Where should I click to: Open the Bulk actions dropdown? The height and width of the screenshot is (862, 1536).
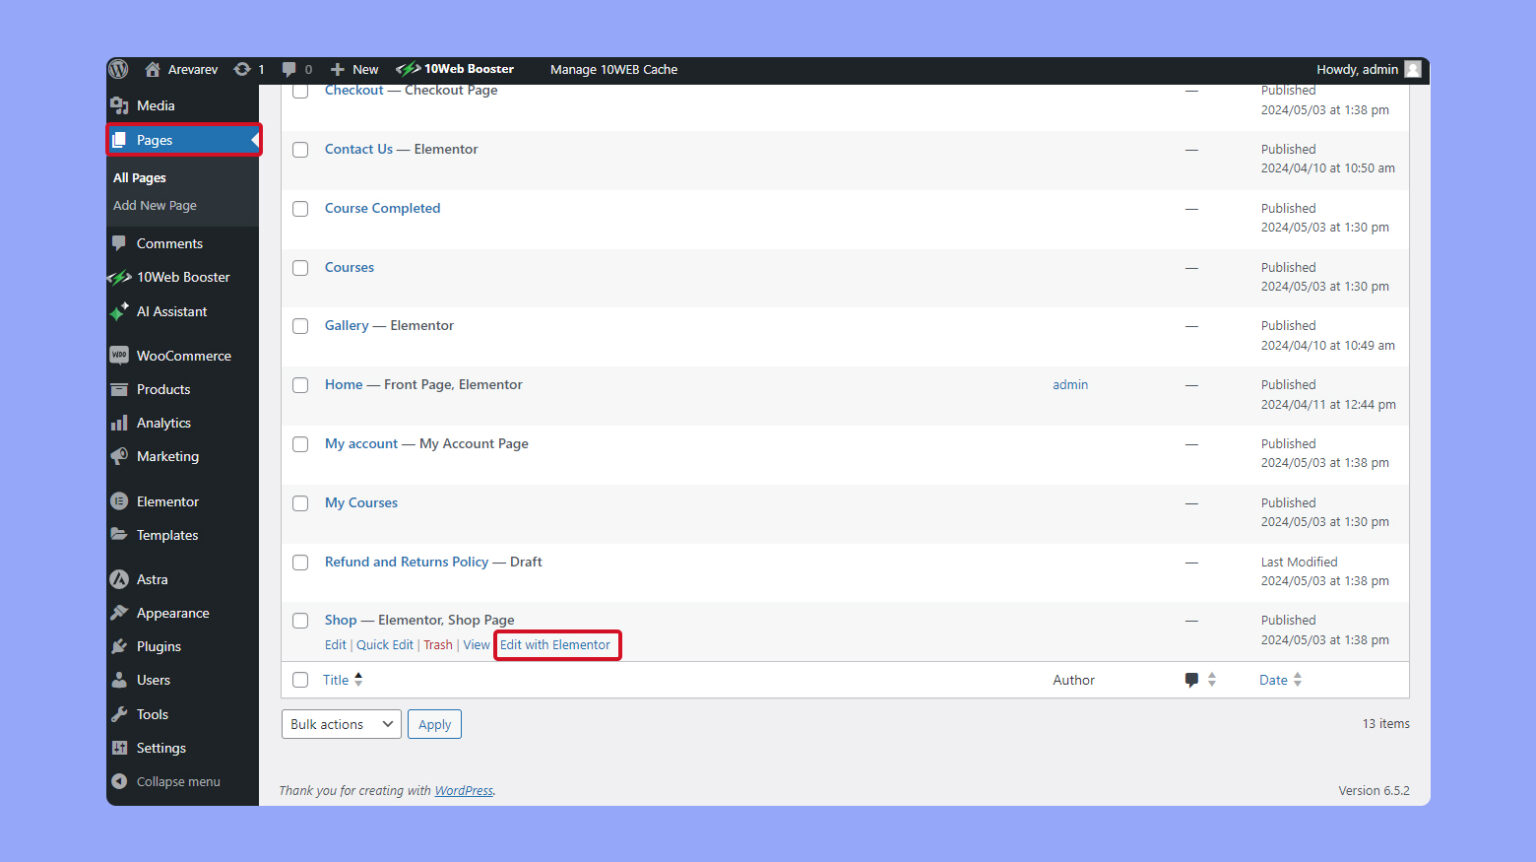(341, 723)
